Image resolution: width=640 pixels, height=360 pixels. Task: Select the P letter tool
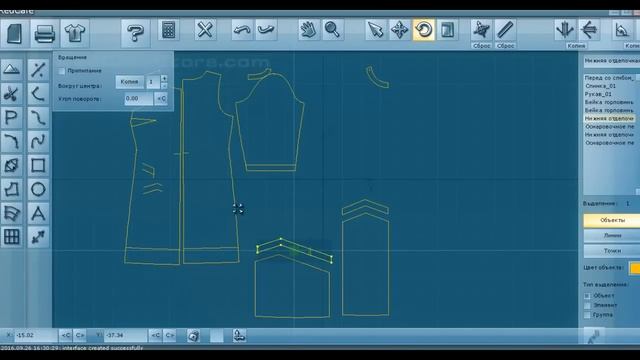click(x=12, y=118)
